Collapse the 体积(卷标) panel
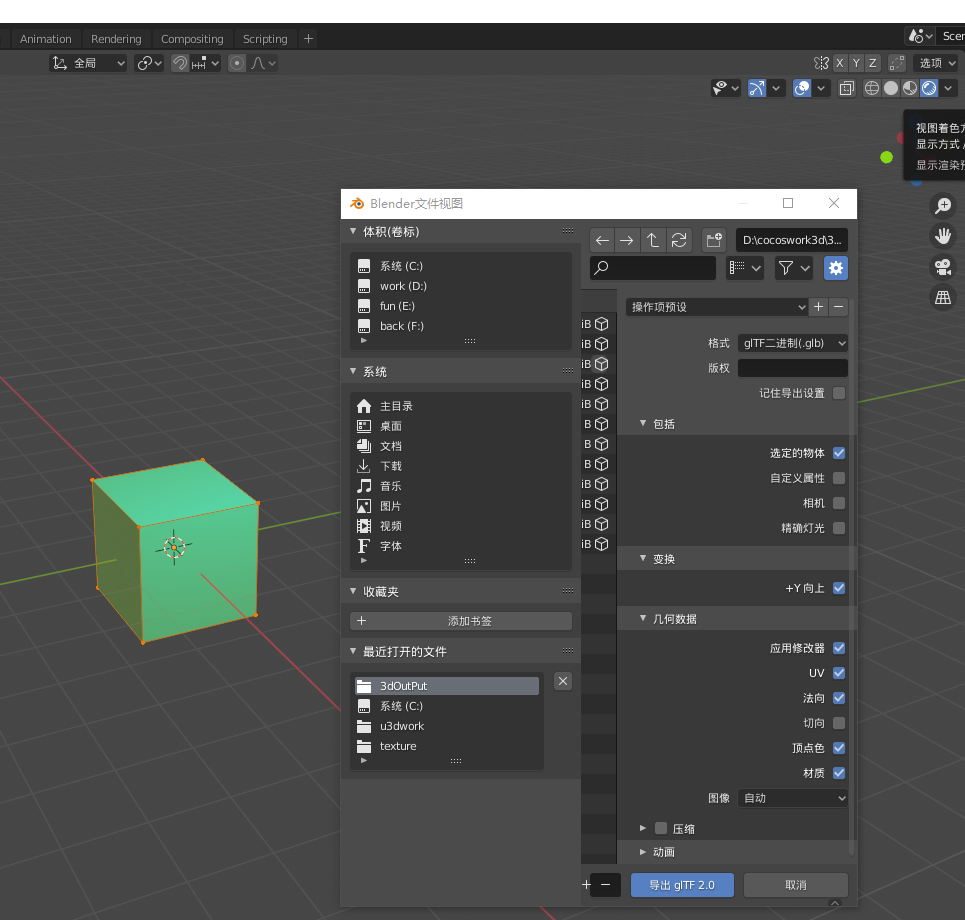Image resolution: width=965 pixels, height=920 pixels. point(353,231)
